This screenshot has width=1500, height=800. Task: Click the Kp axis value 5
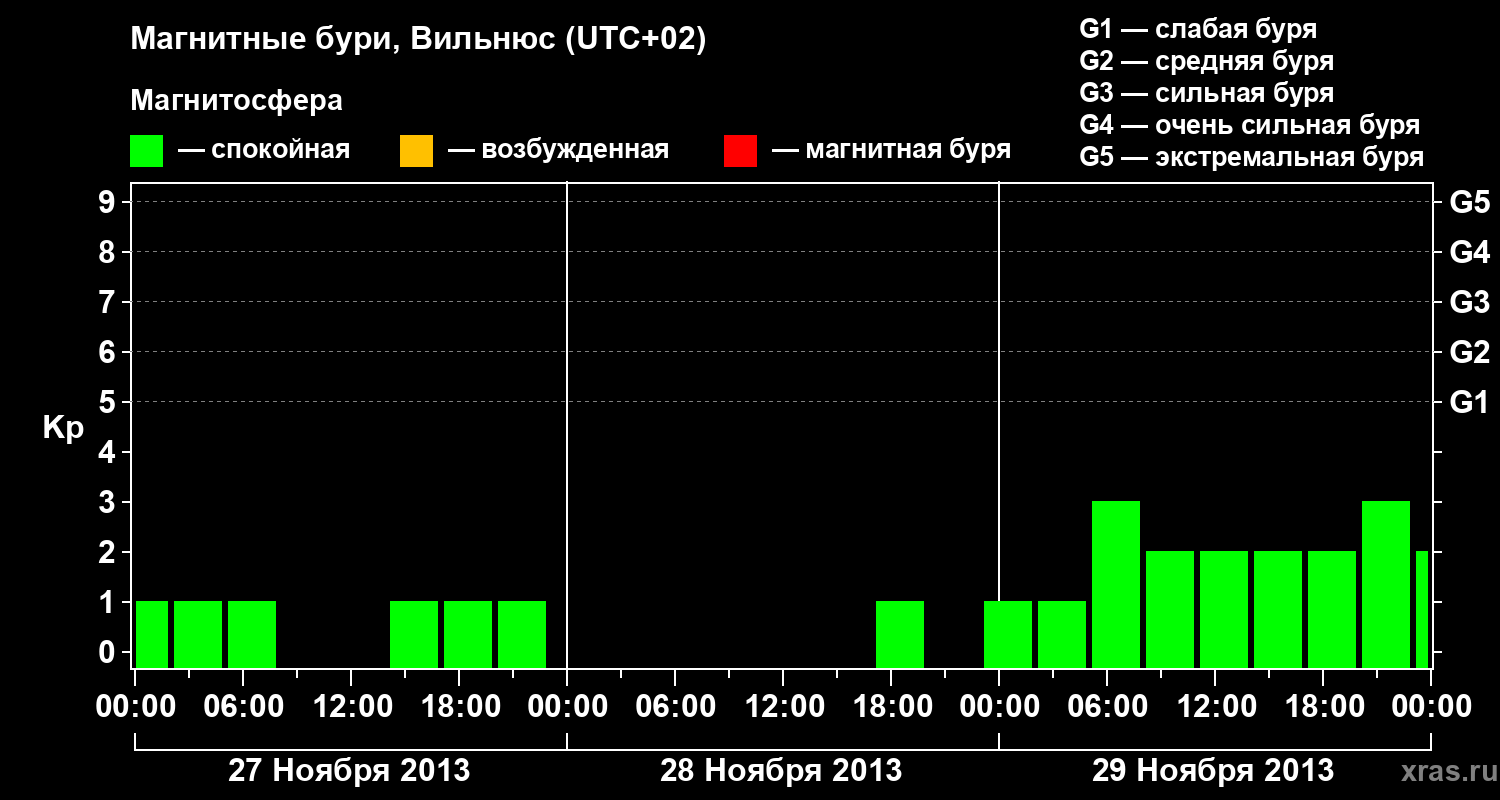click(x=109, y=402)
